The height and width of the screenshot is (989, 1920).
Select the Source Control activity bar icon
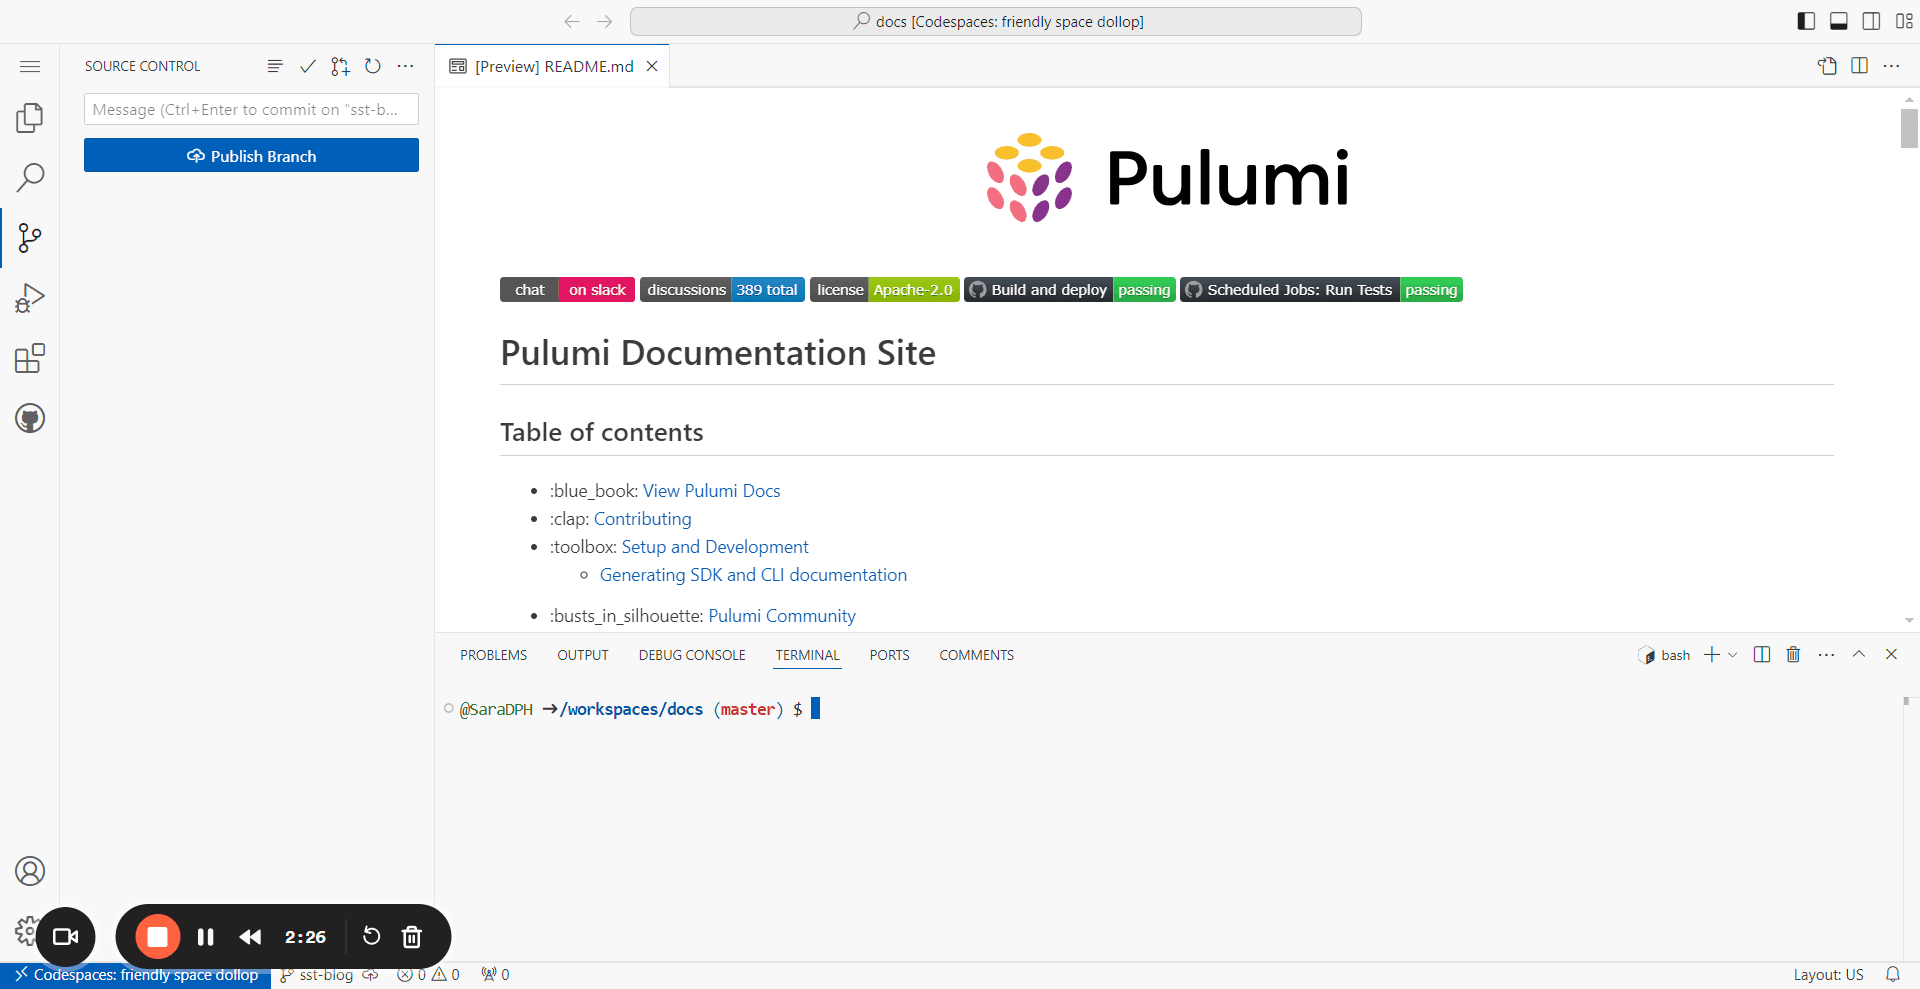click(x=30, y=238)
